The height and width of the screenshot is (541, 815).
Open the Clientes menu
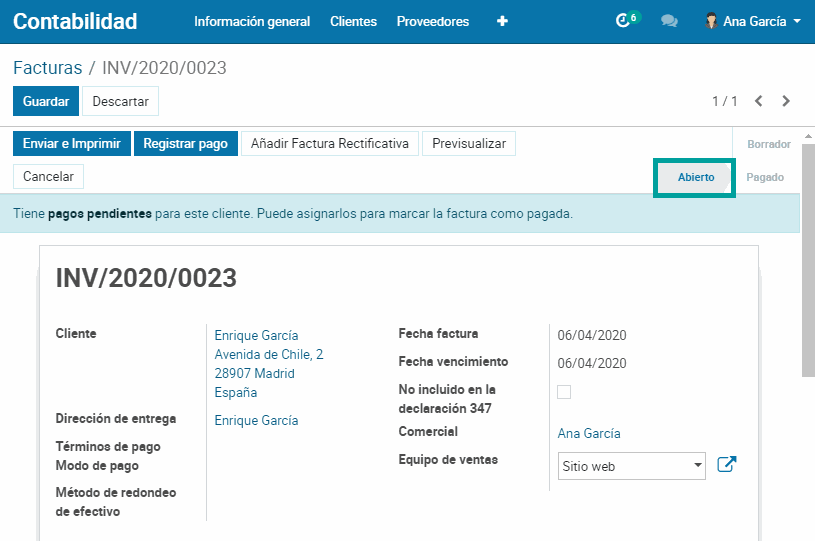[353, 21]
